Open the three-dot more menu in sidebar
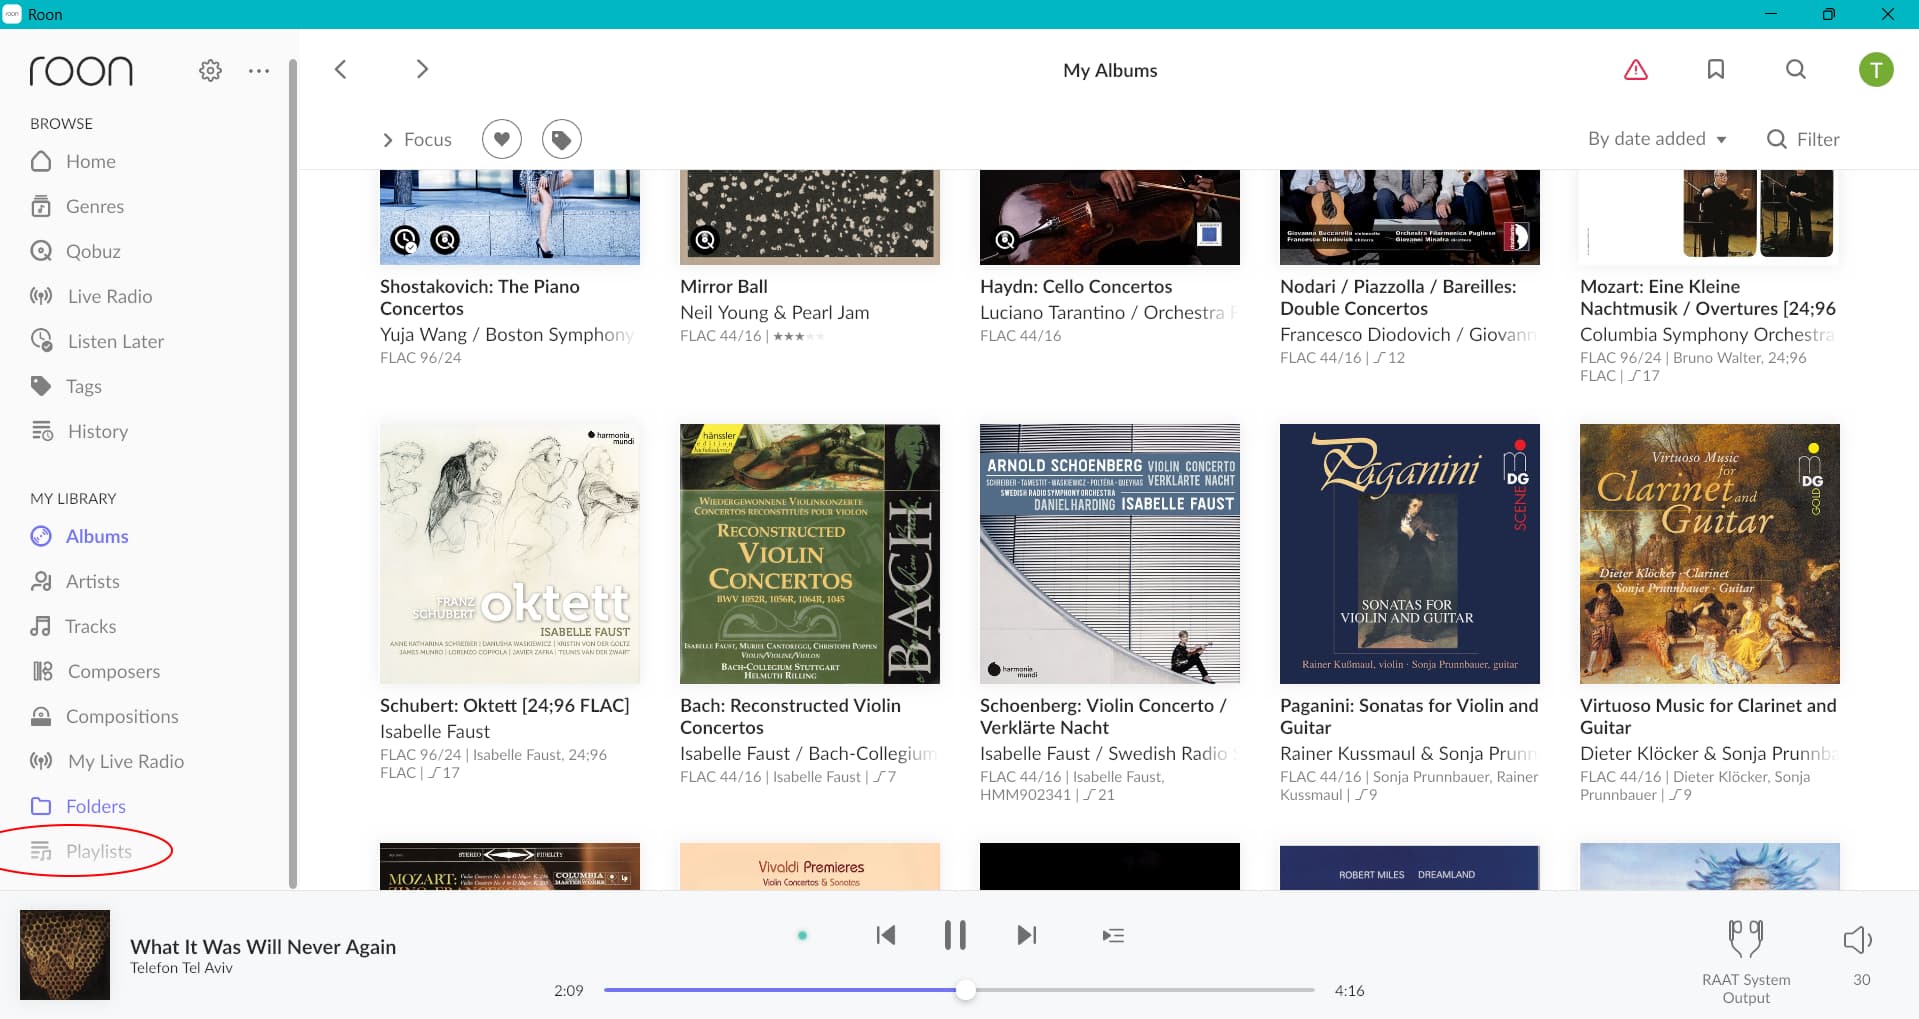 point(259,71)
